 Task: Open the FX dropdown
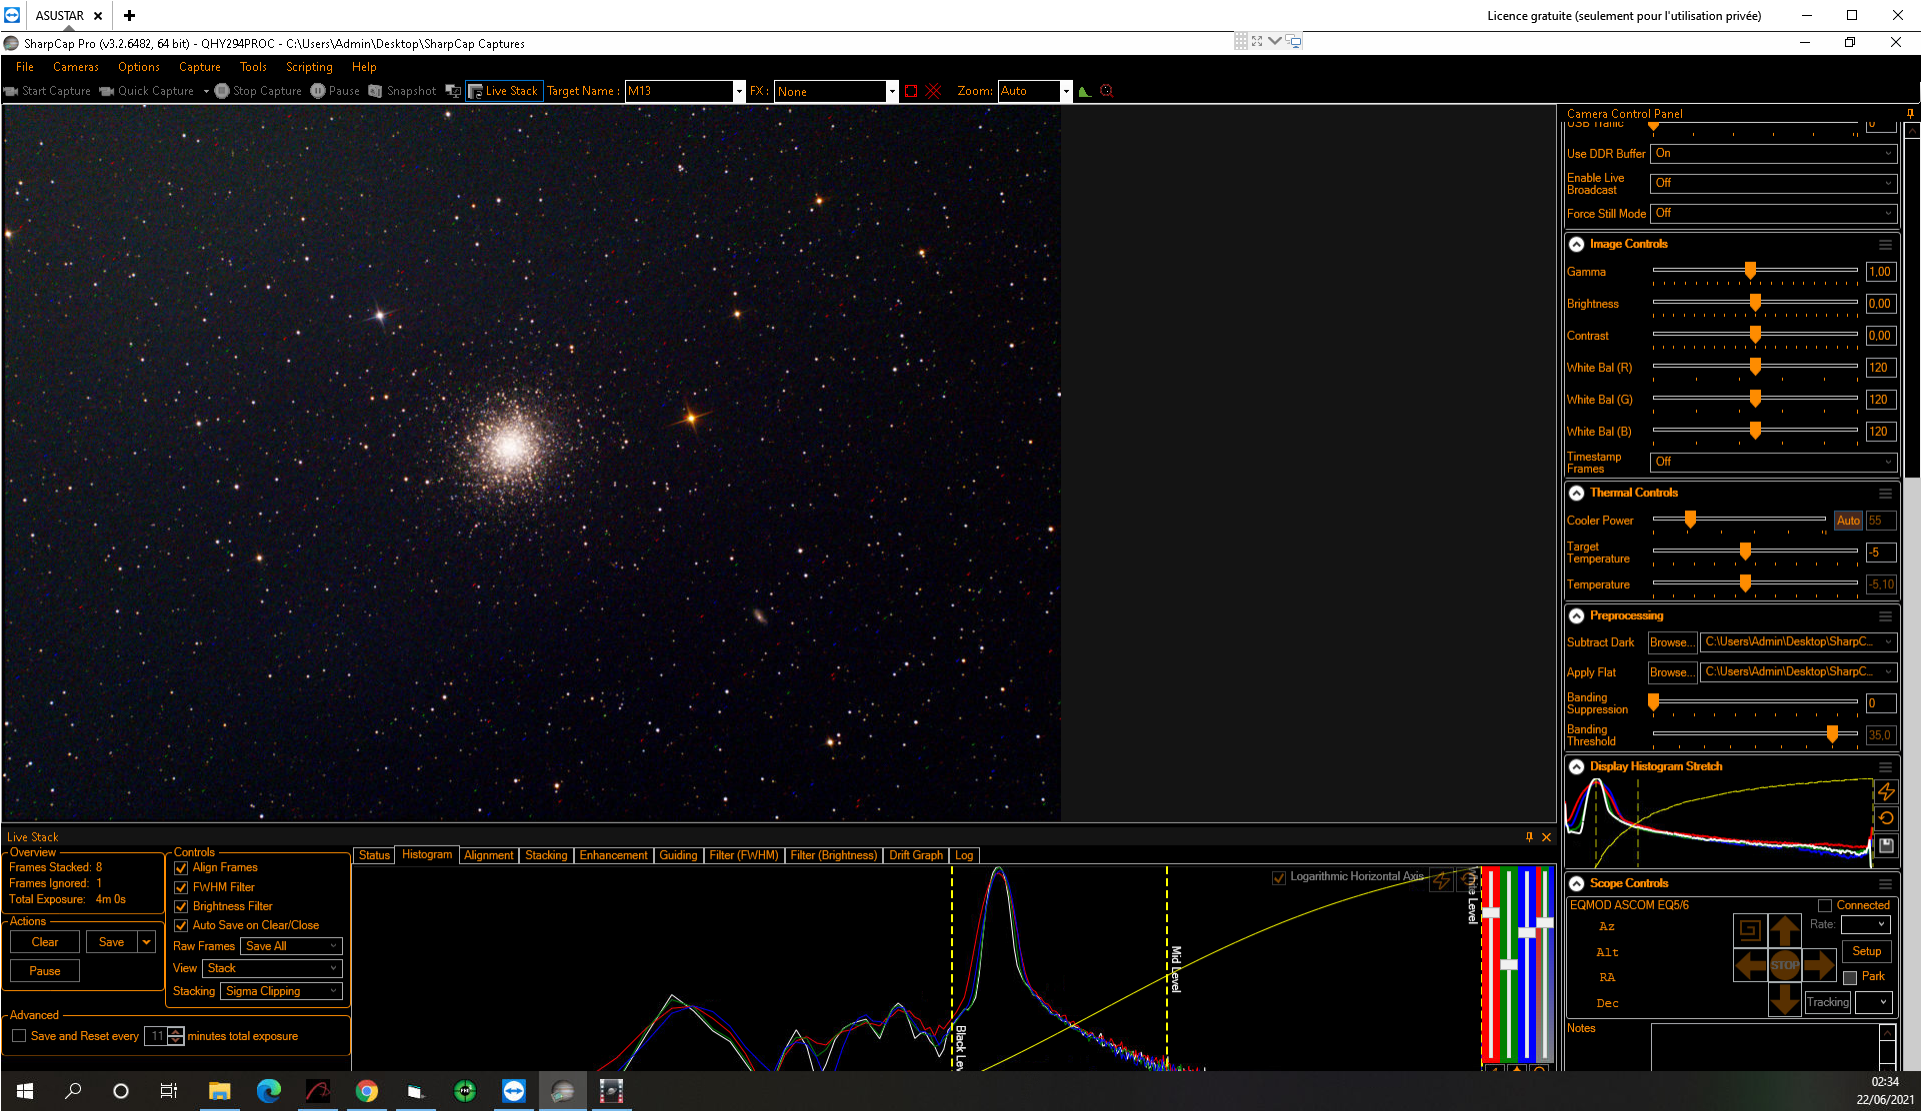point(891,91)
